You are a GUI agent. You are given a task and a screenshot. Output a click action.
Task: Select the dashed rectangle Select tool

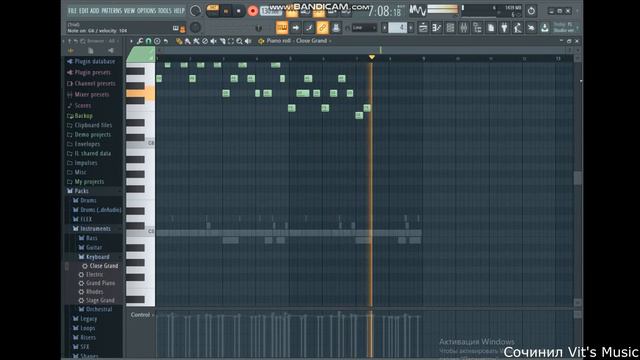[x=231, y=41]
